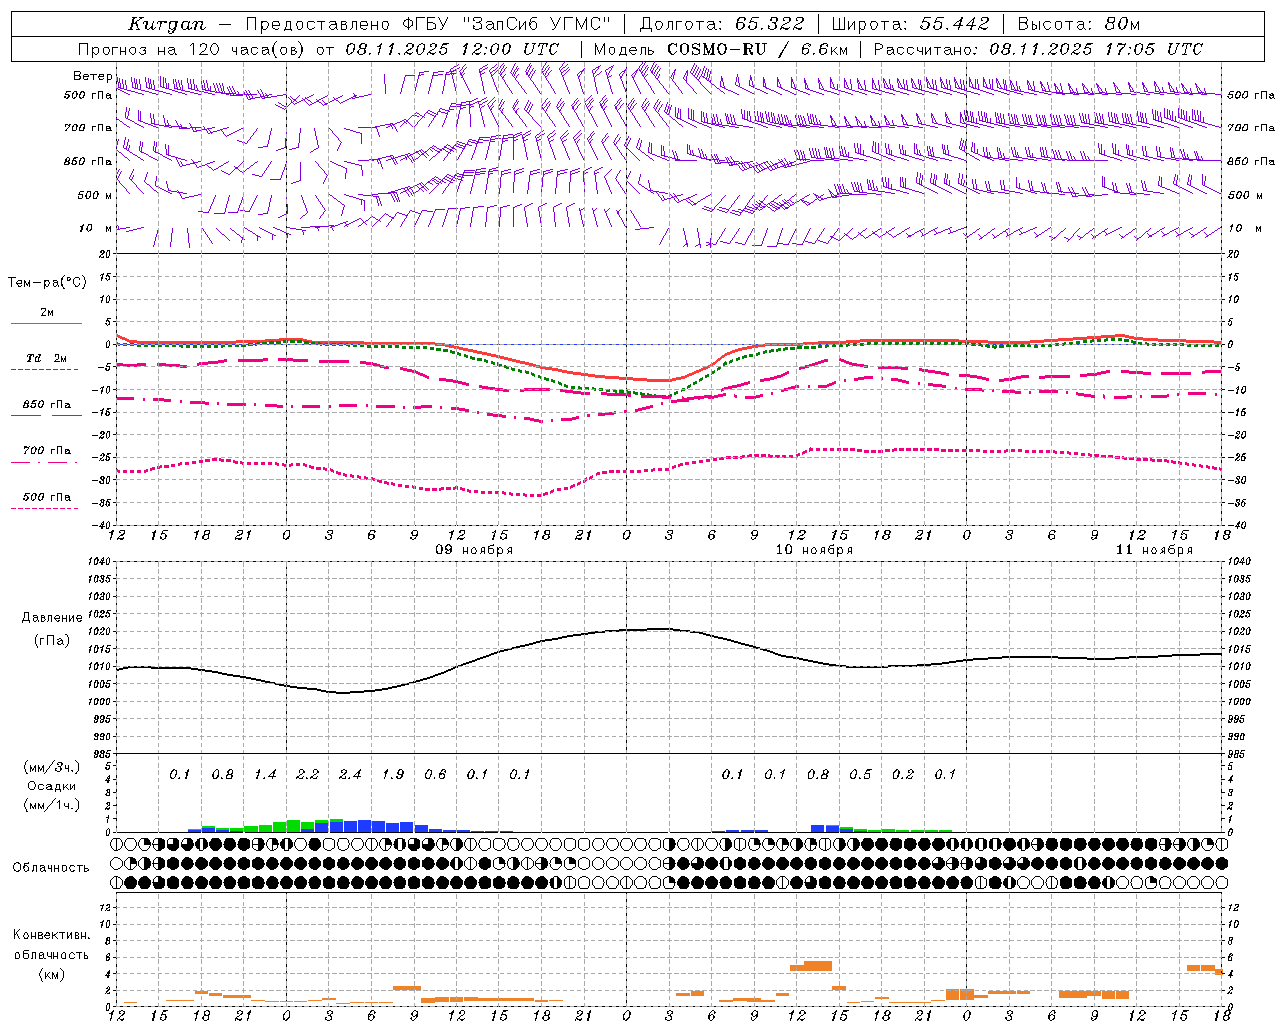Click the "Осадки" precipitation panel label
This screenshot has width=1280, height=1024.
pos(52,787)
